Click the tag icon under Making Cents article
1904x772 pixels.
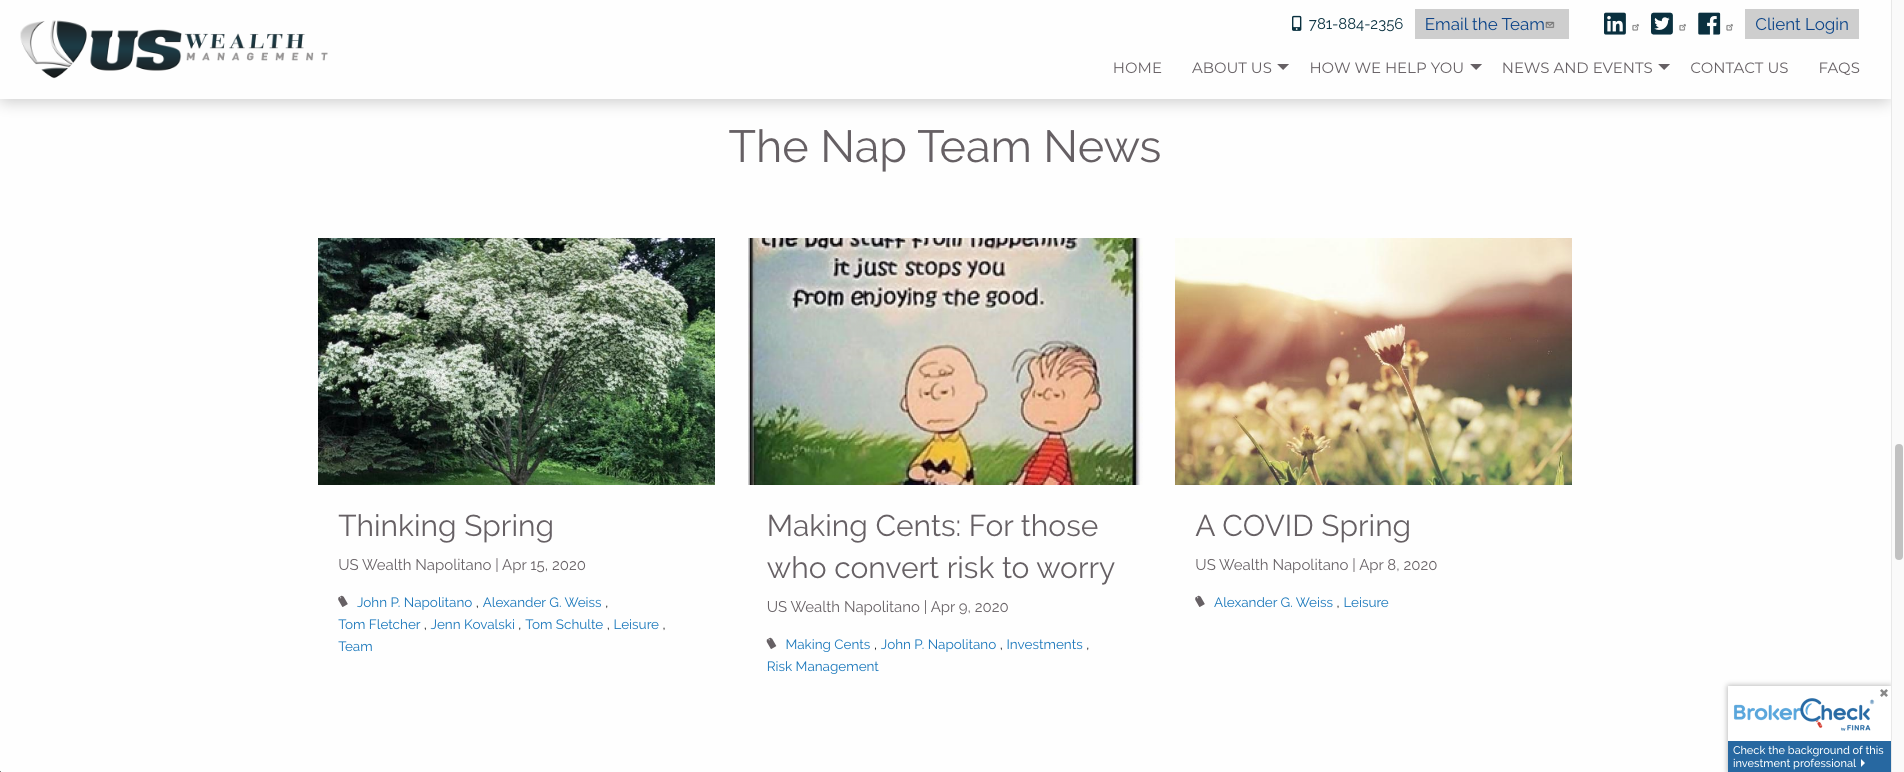771,643
